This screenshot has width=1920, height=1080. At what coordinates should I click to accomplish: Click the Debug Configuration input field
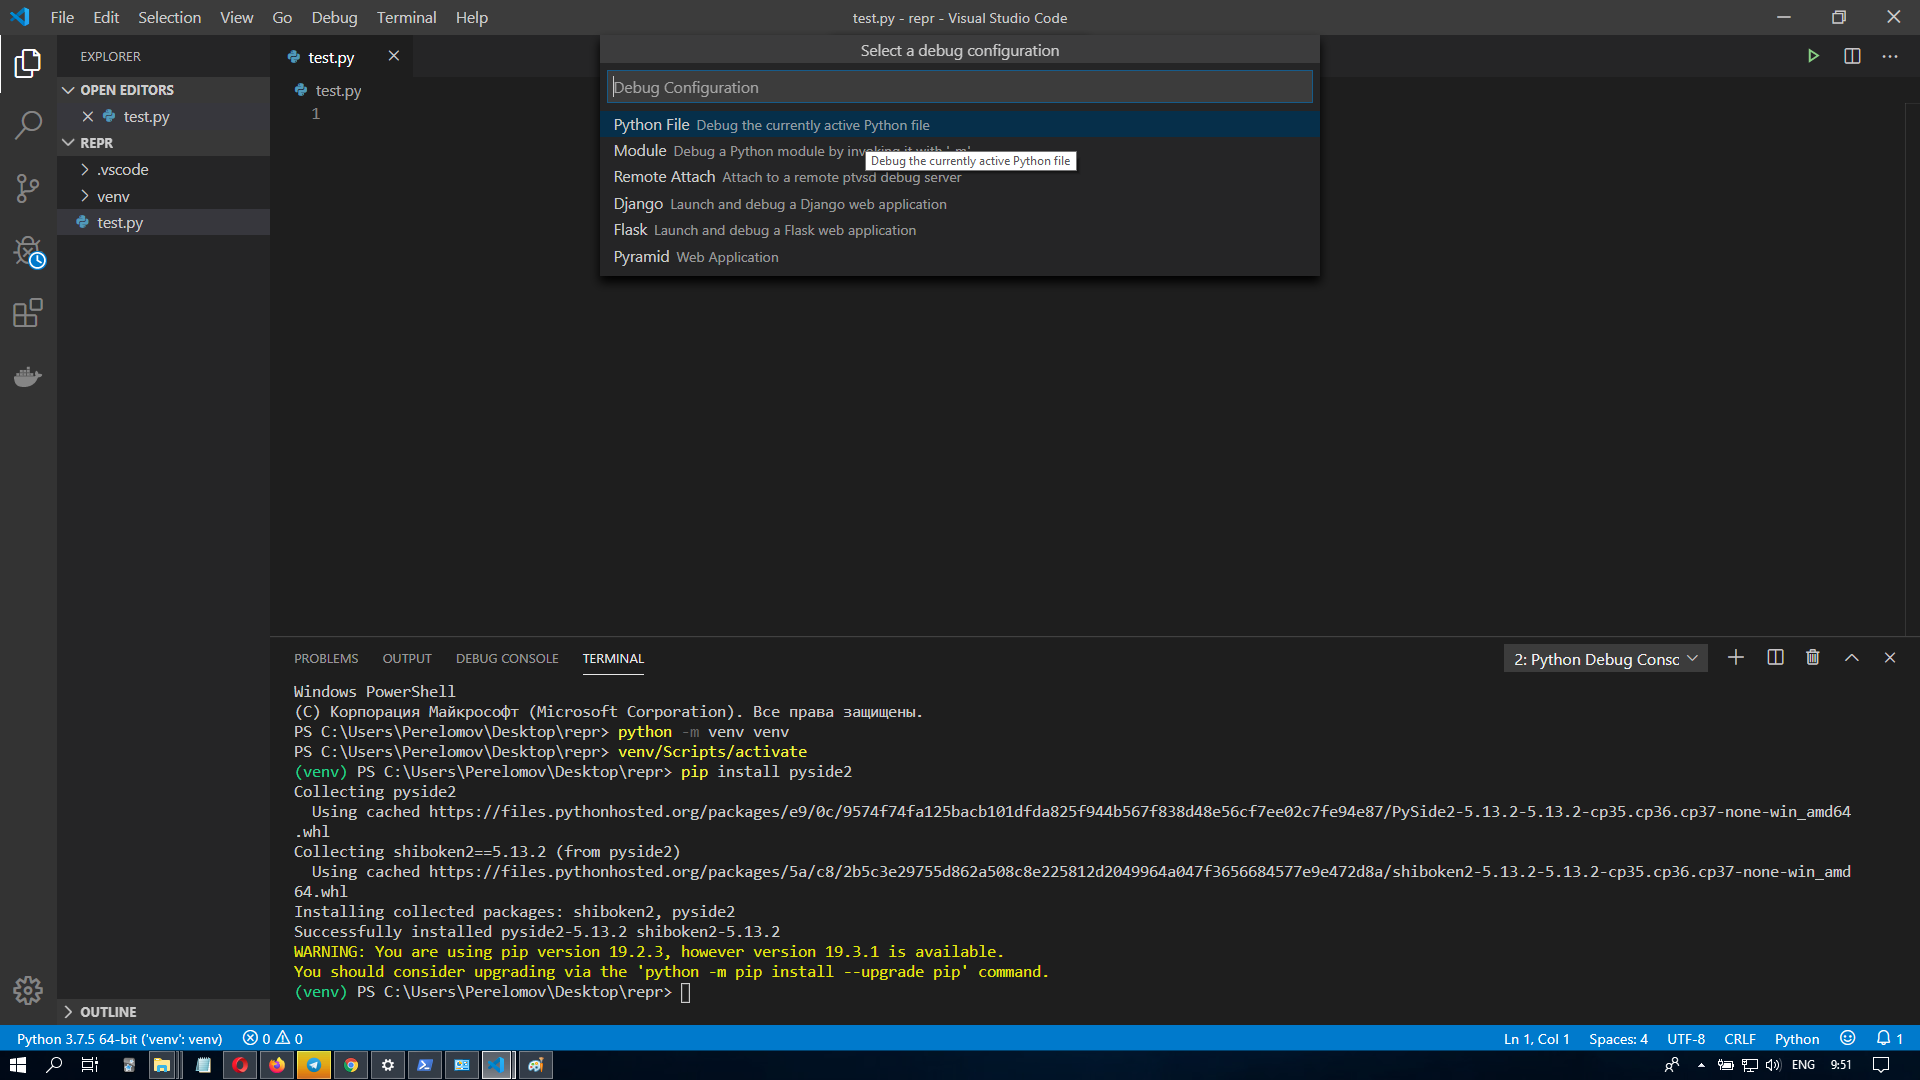959,87
